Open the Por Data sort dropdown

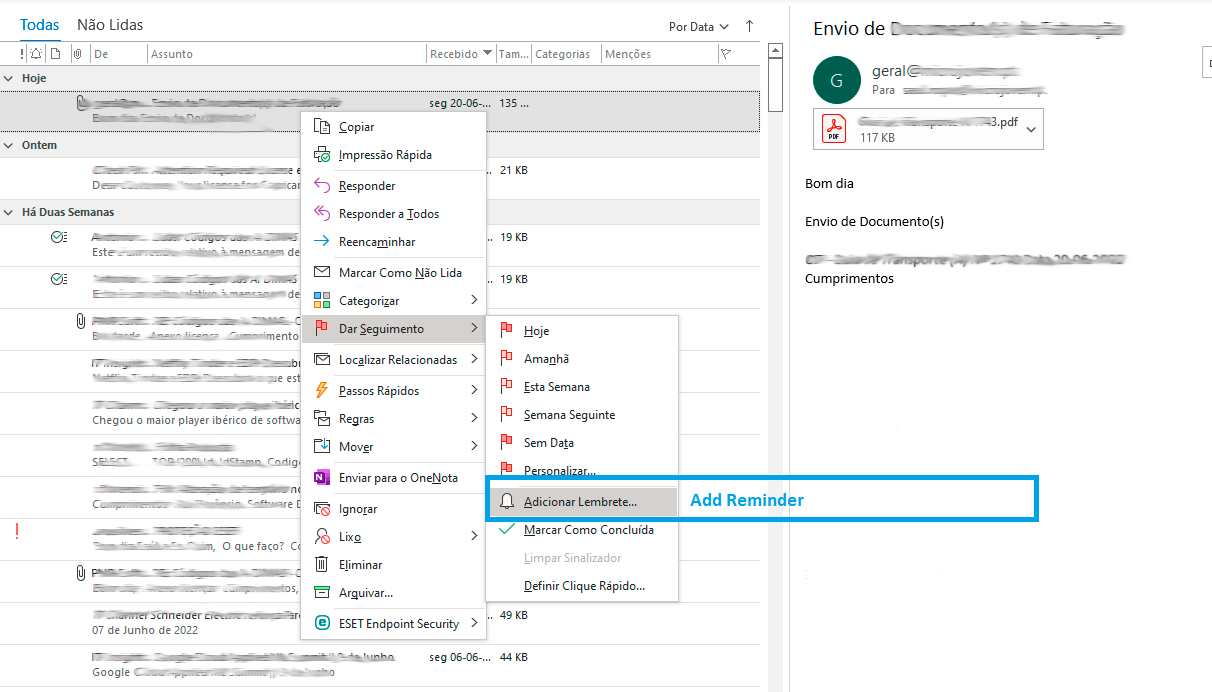pos(699,27)
